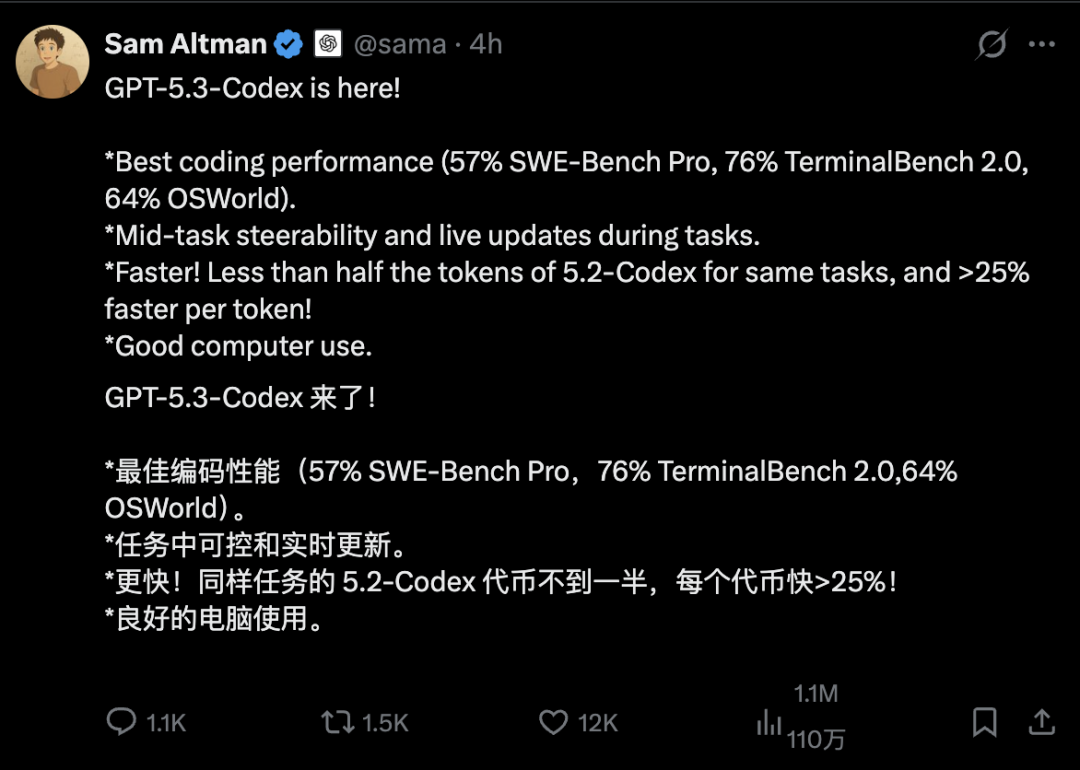
Task: Click the 1.1K replies count
Action: pyautogui.click(x=166, y=723)
